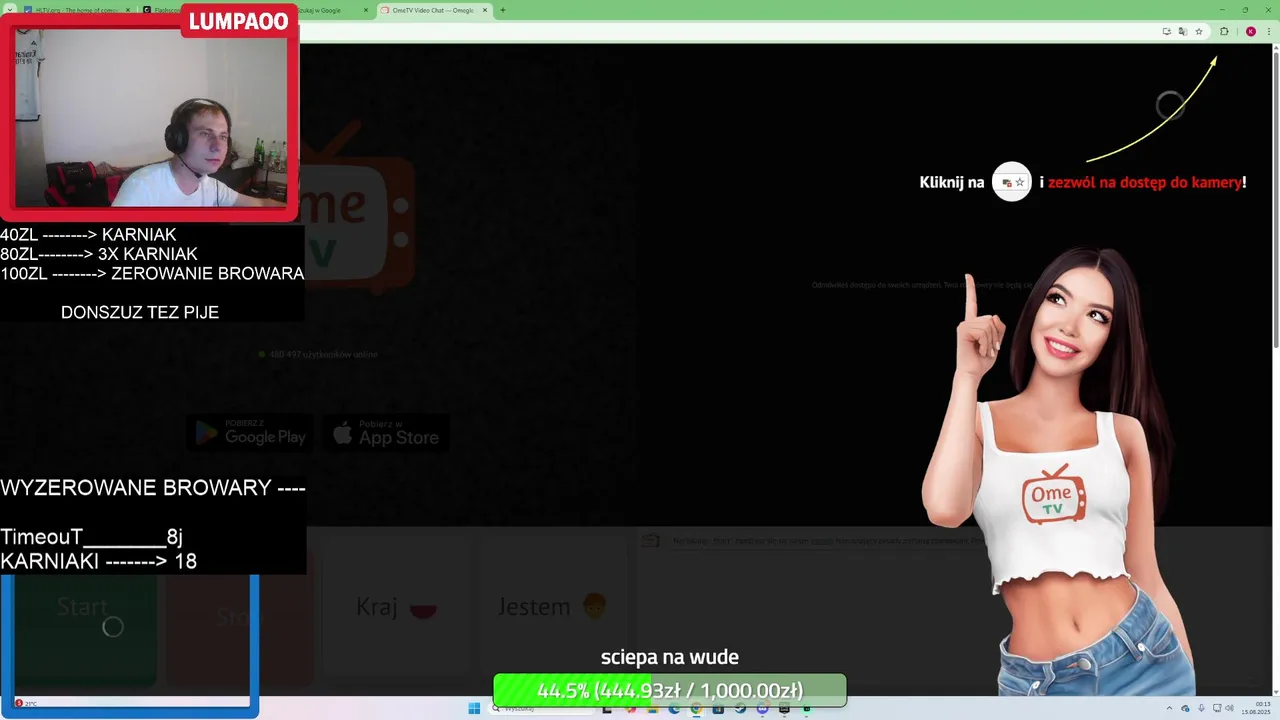The image size is (1280, 720).
Task: Click the '40ZL KARNIAK' line
Action: tap(88, 235)
